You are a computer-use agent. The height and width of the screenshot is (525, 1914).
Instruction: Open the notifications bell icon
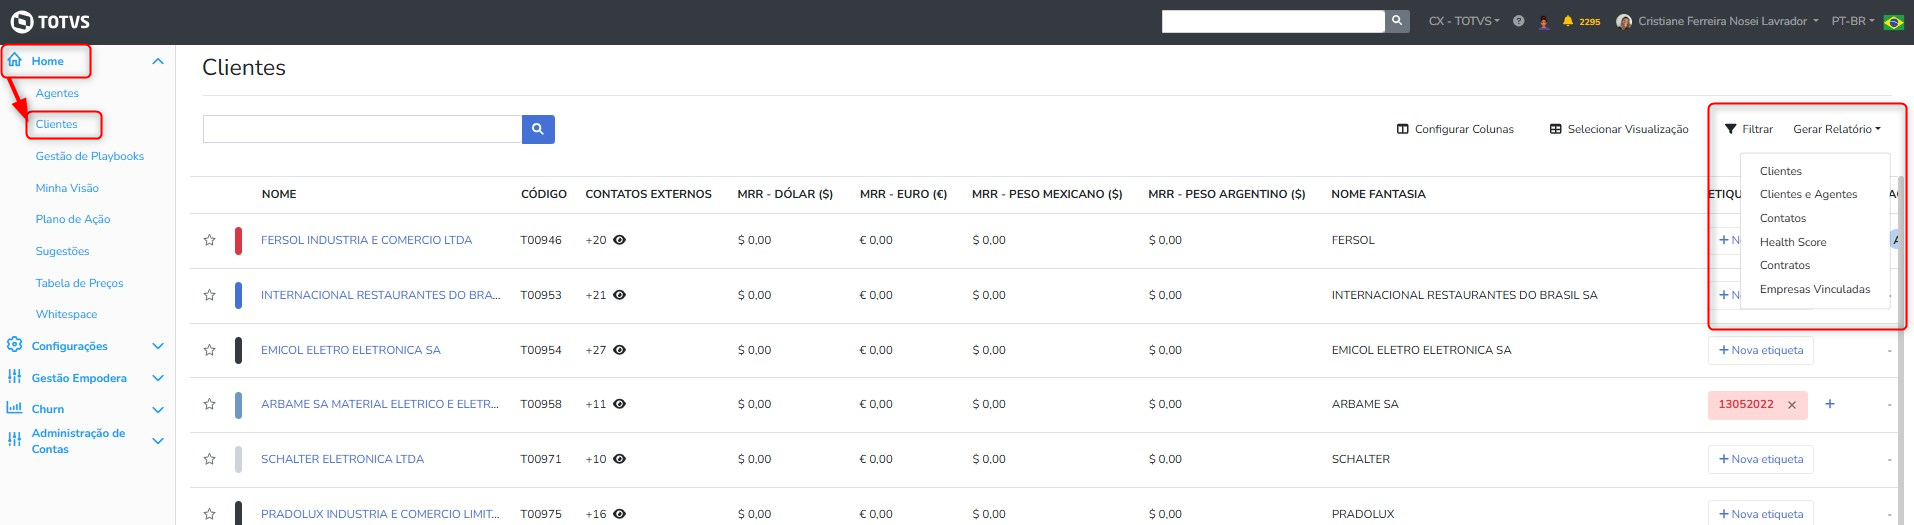tap(1568, 21)
